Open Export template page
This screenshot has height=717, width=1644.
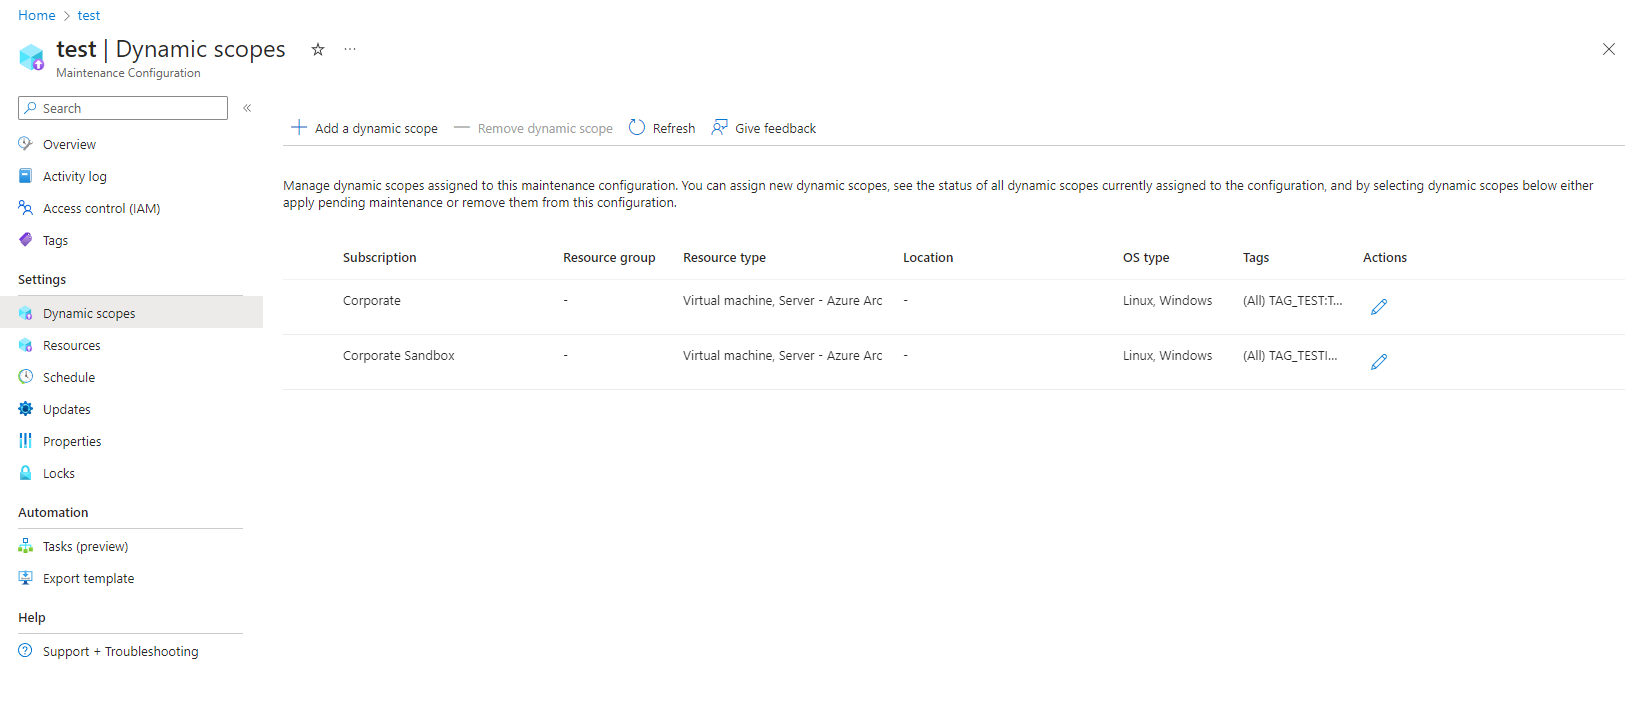88,579
